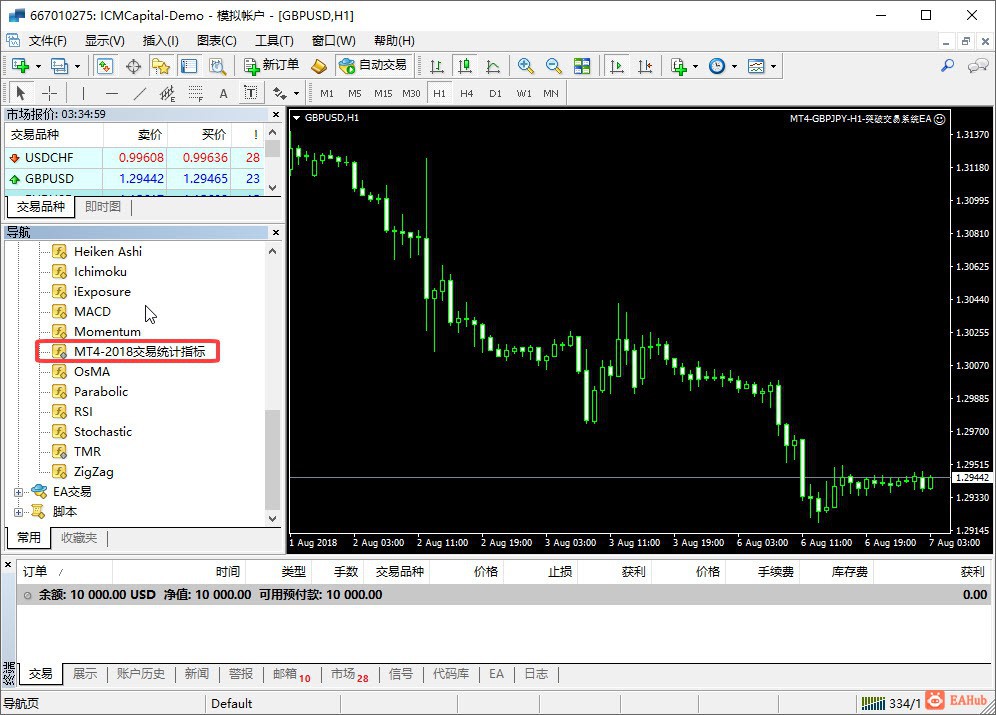Open the chart templates icon

(756, 66)
